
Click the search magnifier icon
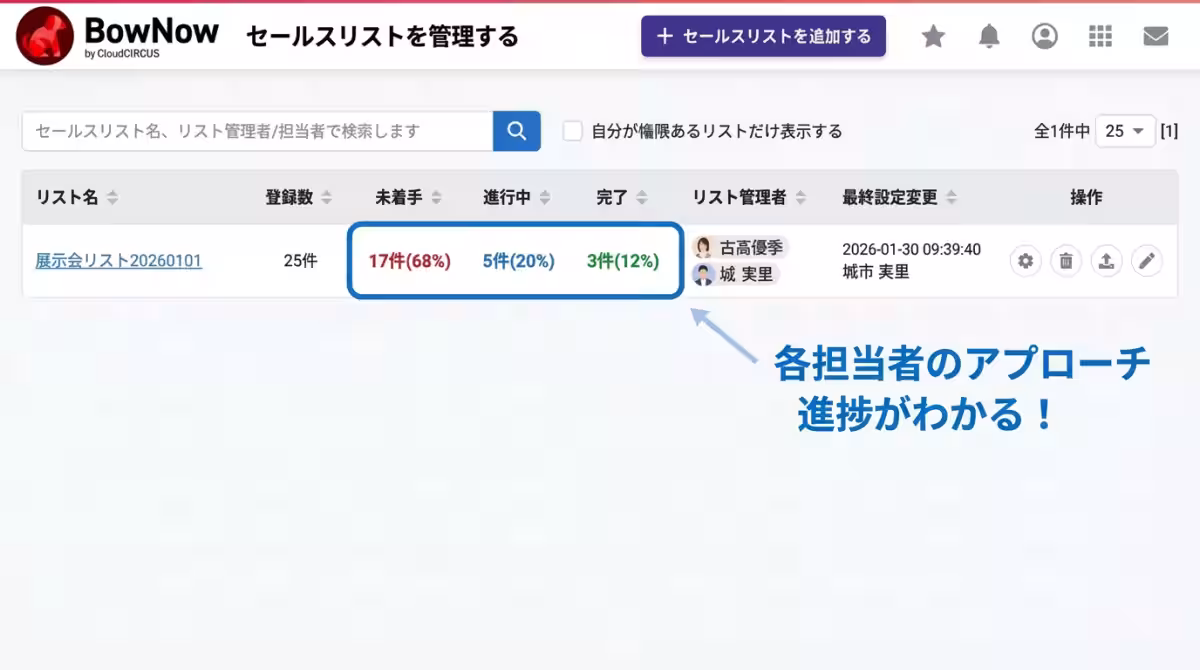pyautogui.click(x=516, y=131)
